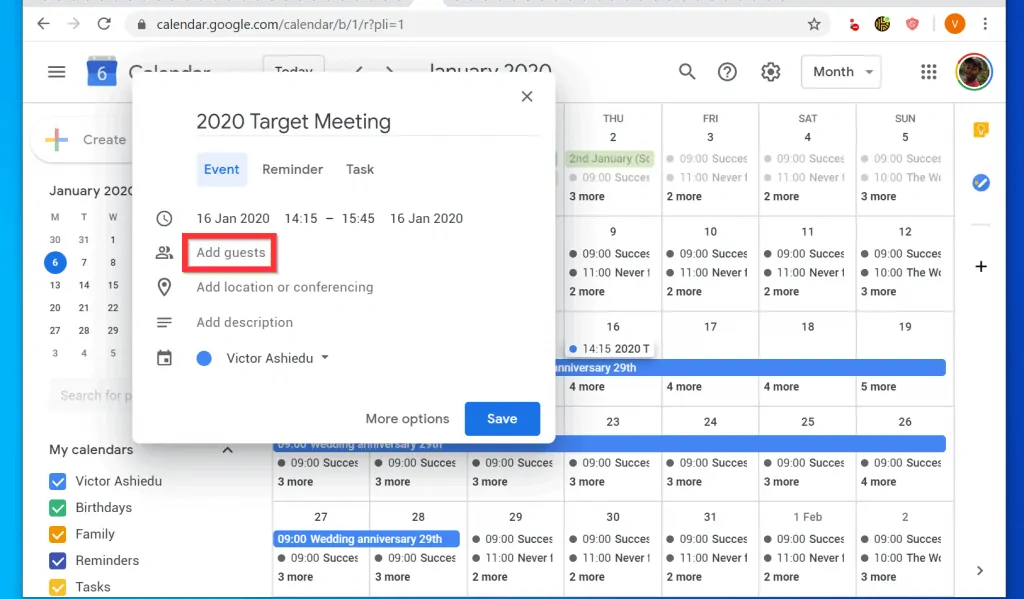Save the 2020 Target Meeting event

tap(502, 419)
